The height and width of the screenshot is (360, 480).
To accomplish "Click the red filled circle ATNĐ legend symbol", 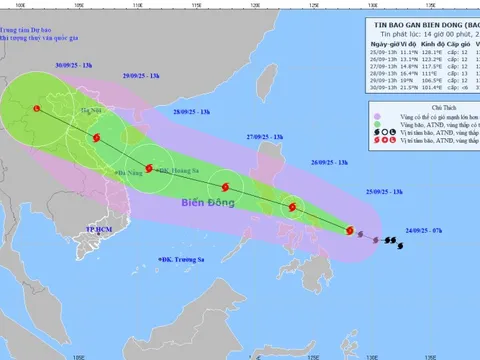I will (x=385, y=140).
